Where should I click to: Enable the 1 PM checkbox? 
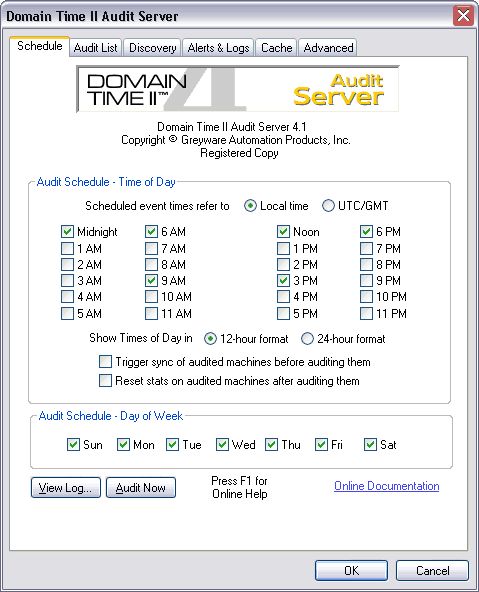[x=283, y=248]
